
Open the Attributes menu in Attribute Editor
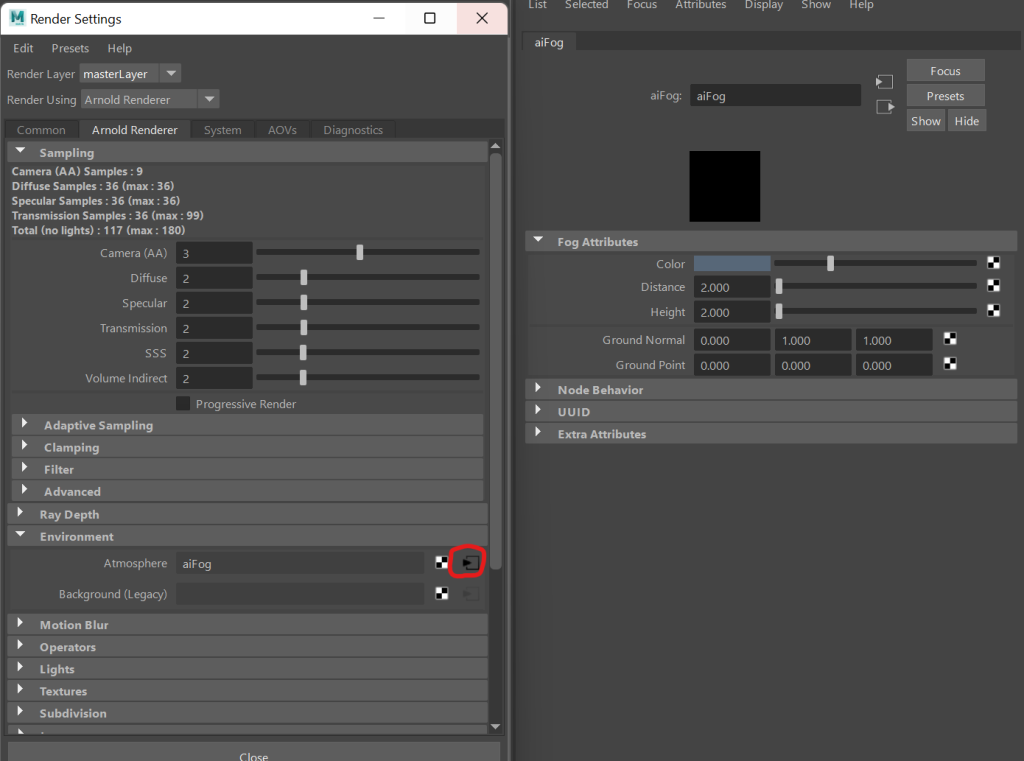(700, 5)
